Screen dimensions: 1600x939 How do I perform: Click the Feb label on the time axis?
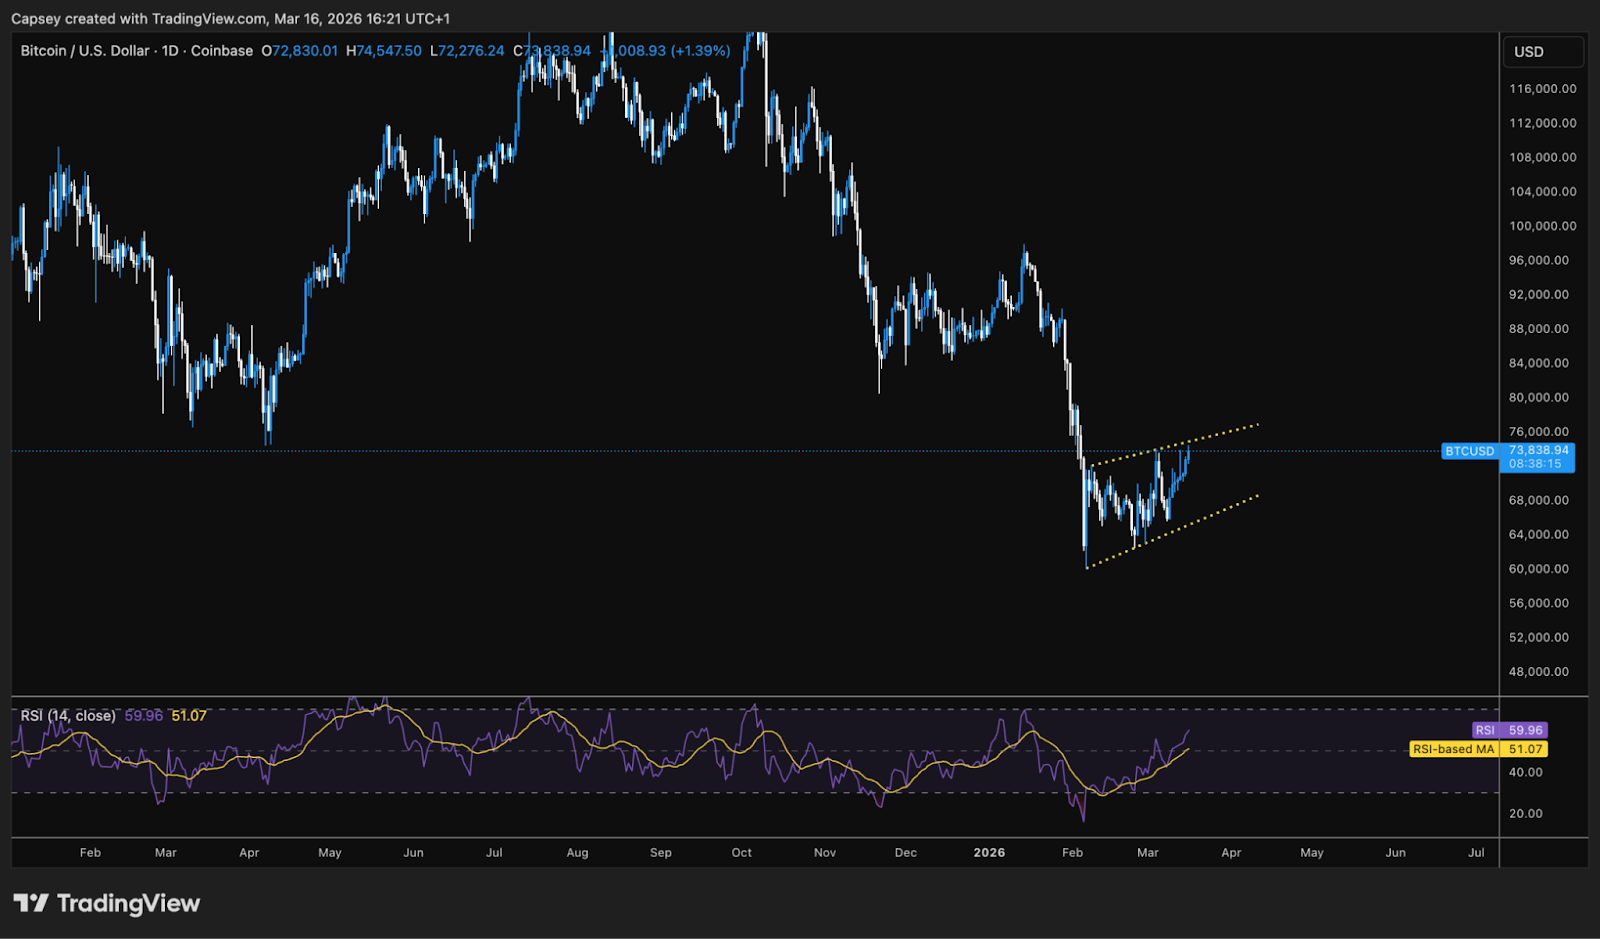[90, 853]
